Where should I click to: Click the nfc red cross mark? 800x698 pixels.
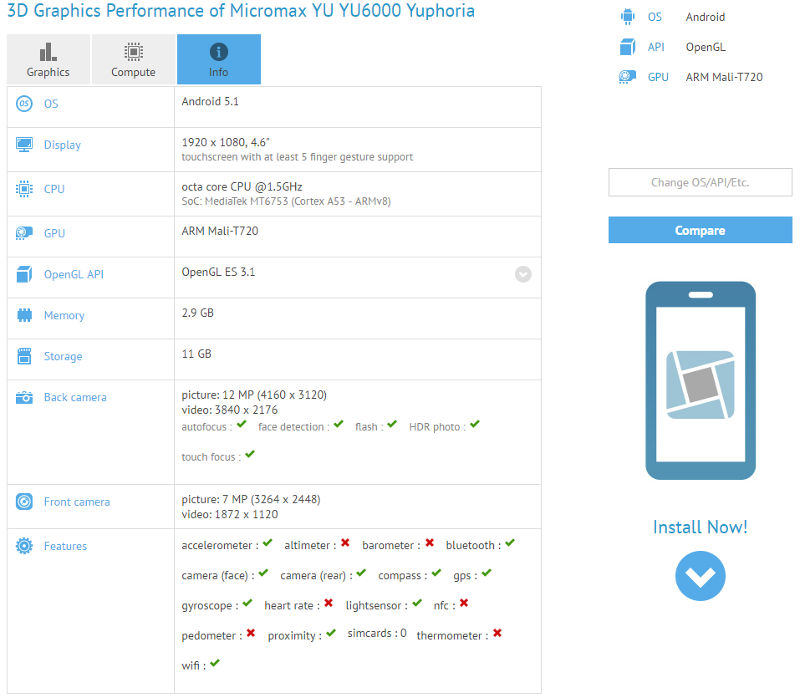464,604
